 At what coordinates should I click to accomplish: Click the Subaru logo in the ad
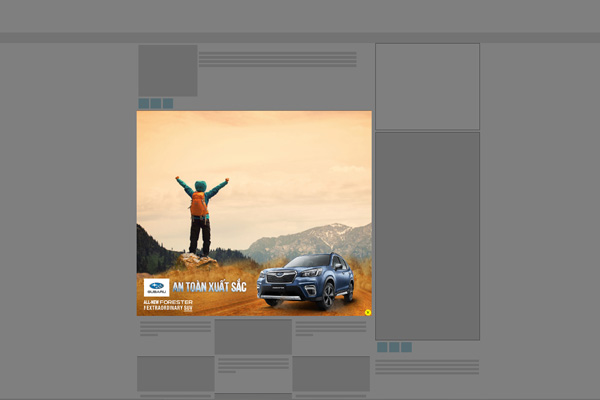pos(157,287)
